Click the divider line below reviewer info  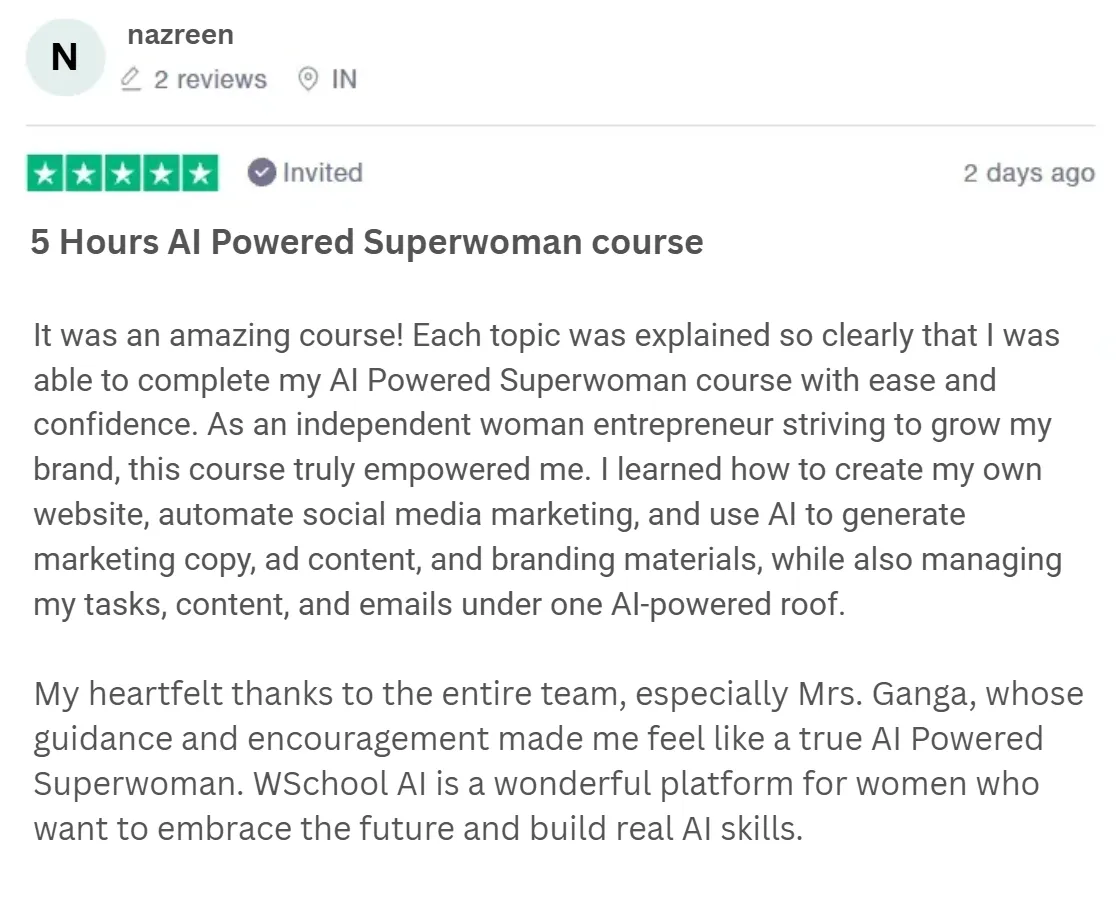pos(560,126)
